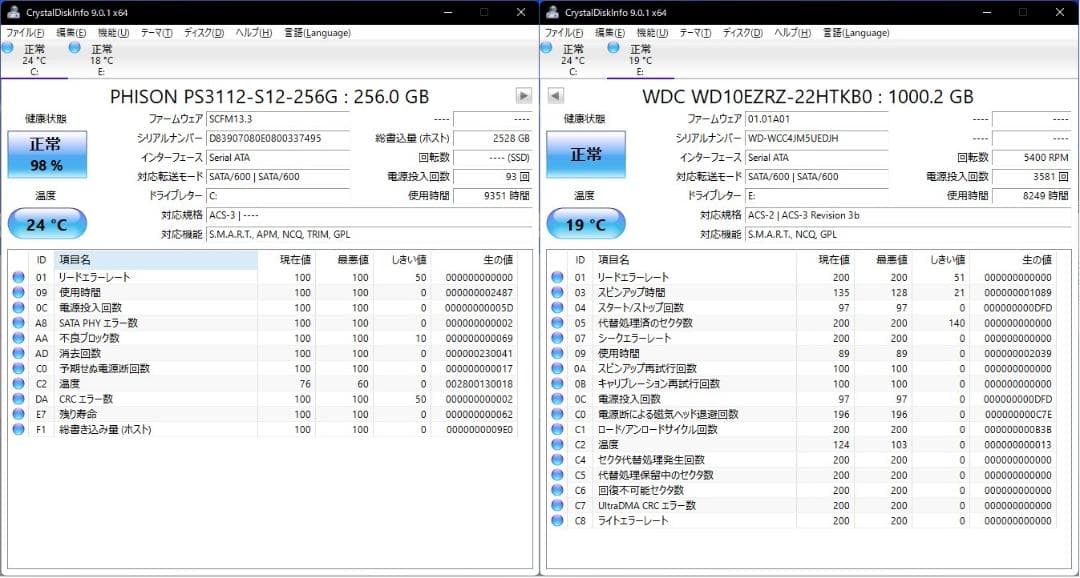Select C: disk tab in right window
The width and height of the screenshot is (1080, 578).
coord(573,60)
